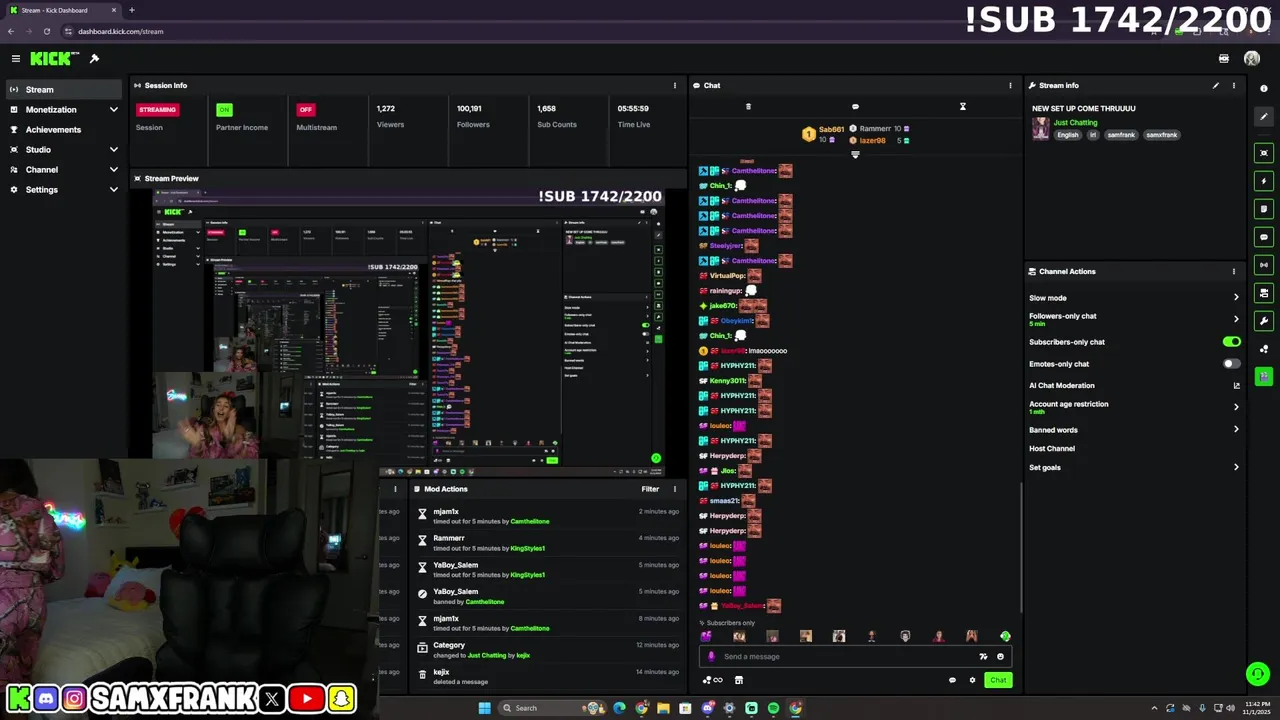The image size is (1280, 720).
Task: Open Set goals options
Action: click(1134, 467)
